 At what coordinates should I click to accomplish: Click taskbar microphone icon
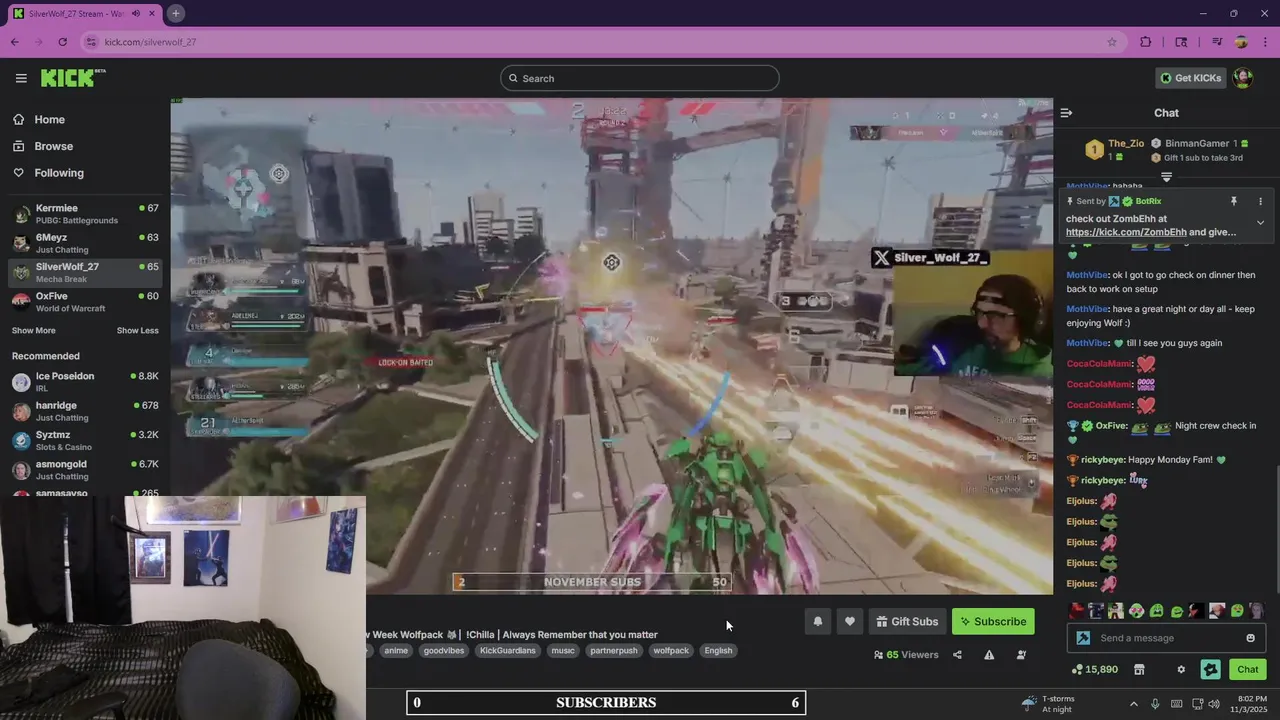[x=1155, y=703]
